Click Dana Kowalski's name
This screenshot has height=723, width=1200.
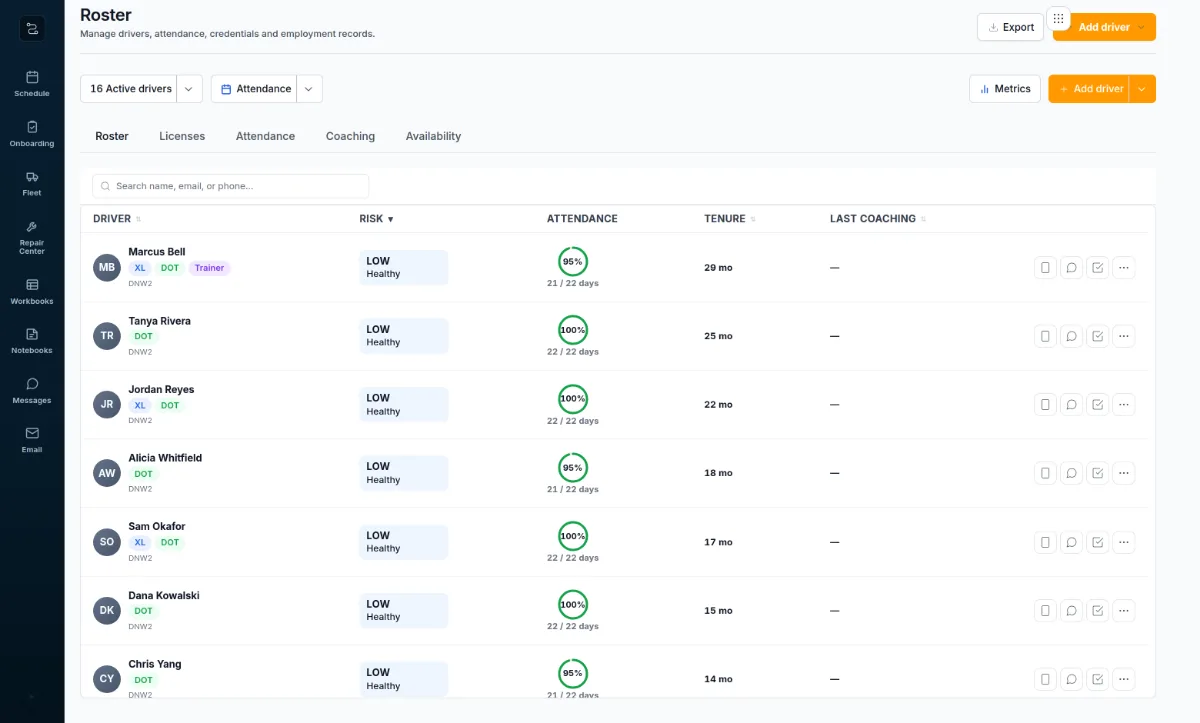[x=164, y=596]
